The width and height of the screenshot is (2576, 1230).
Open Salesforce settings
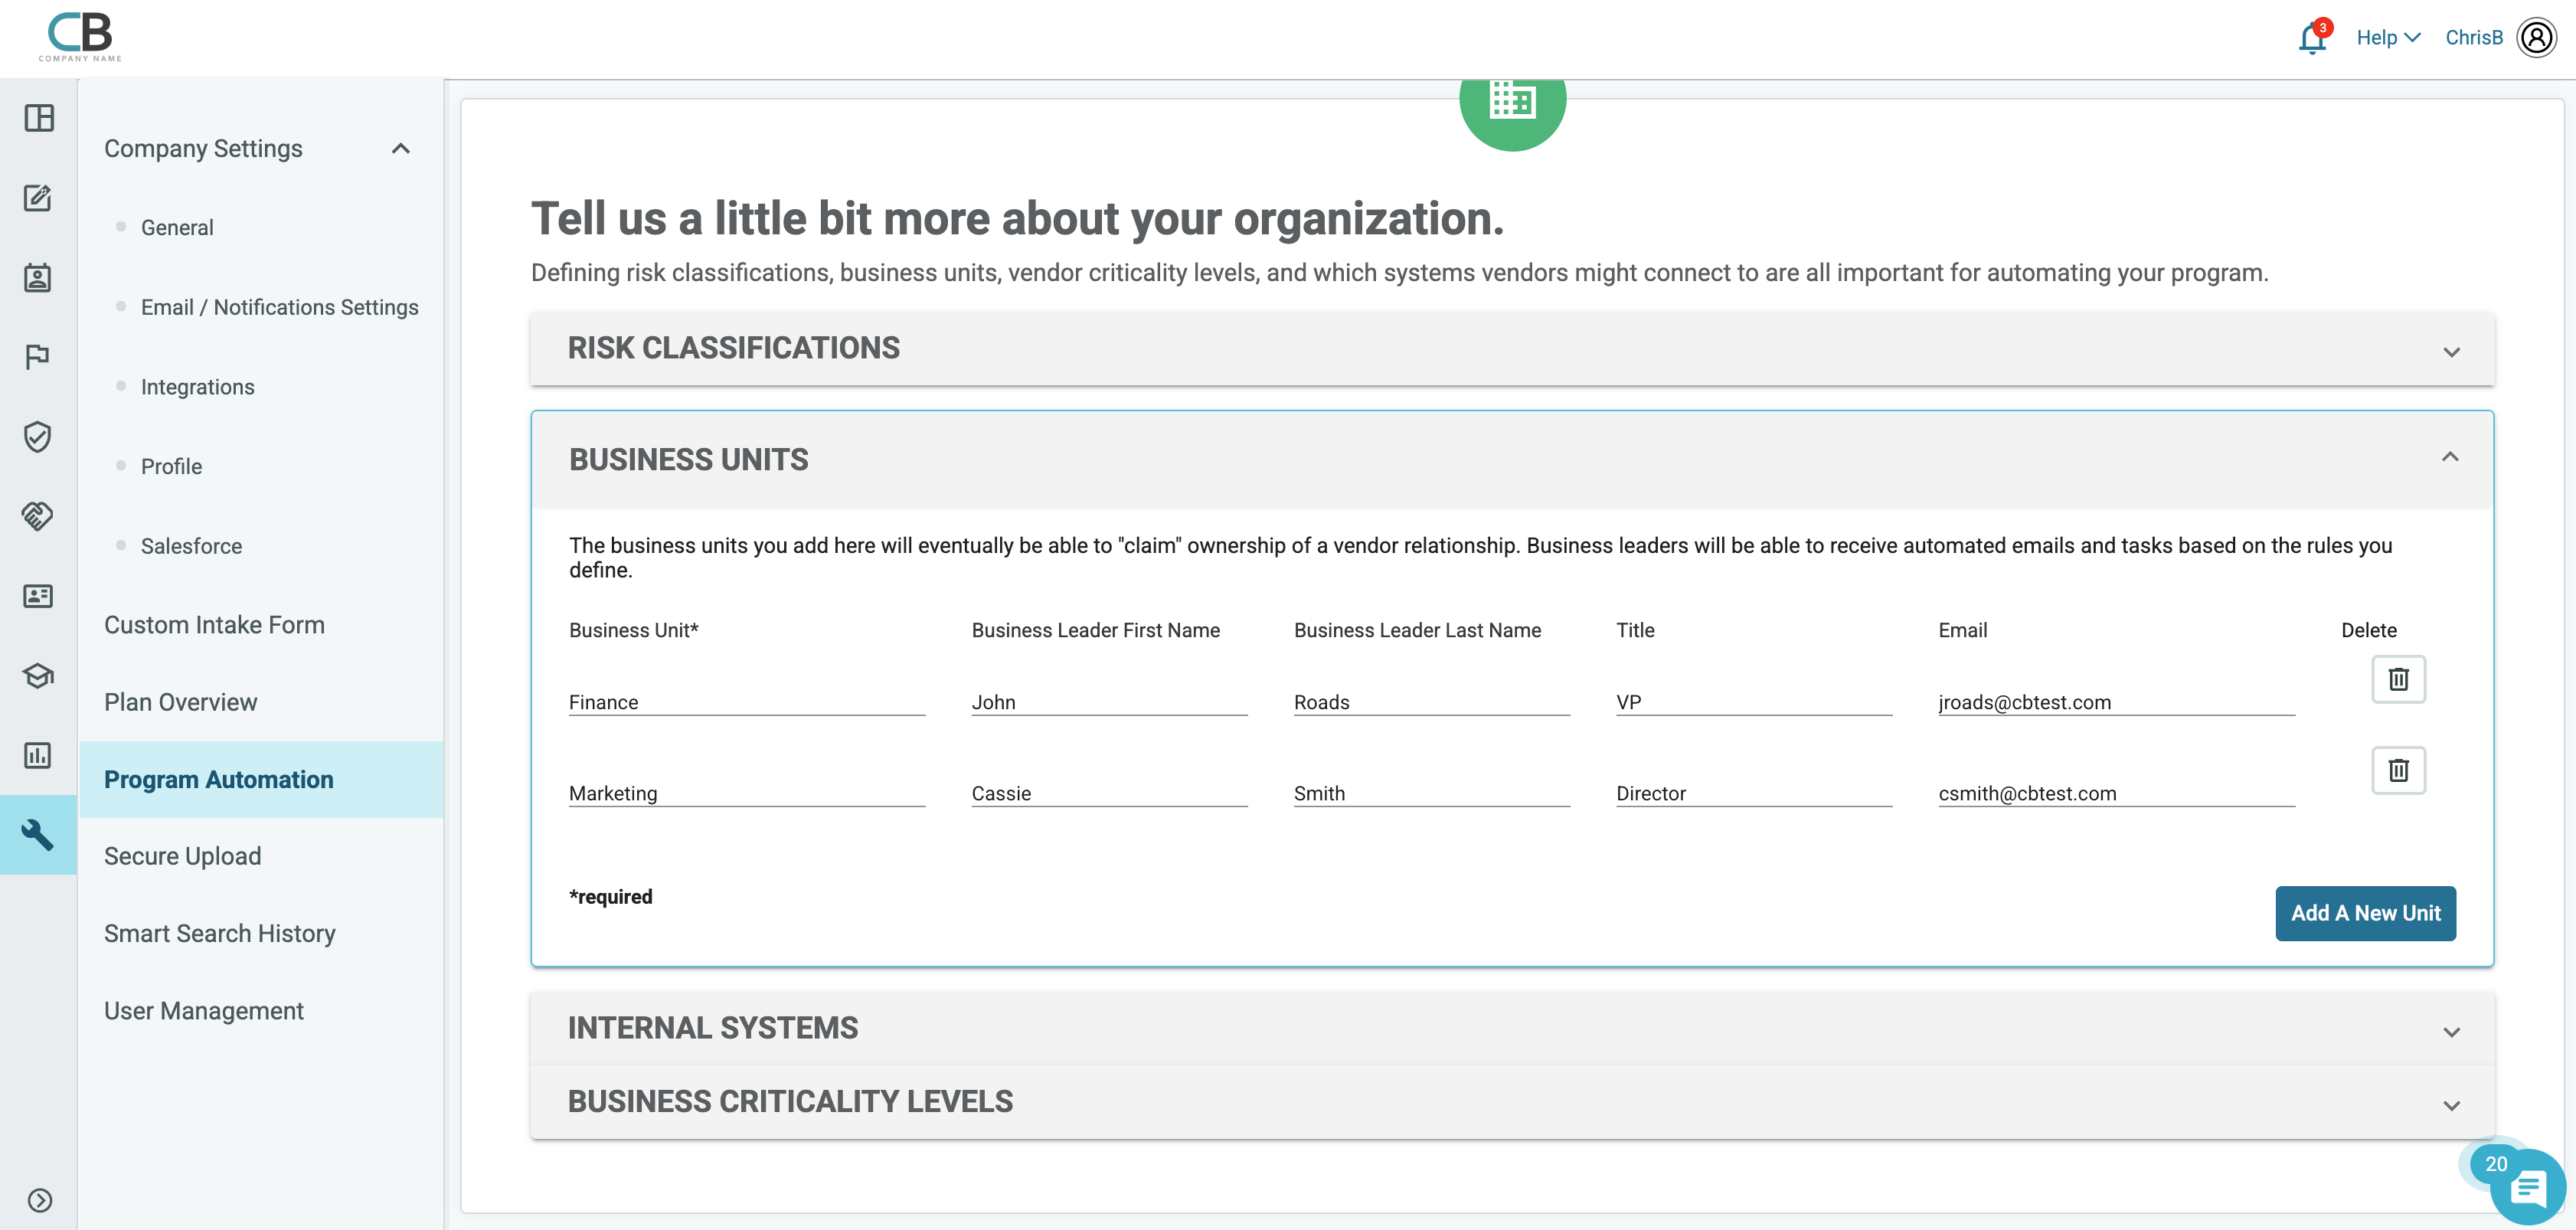[191, 546]
